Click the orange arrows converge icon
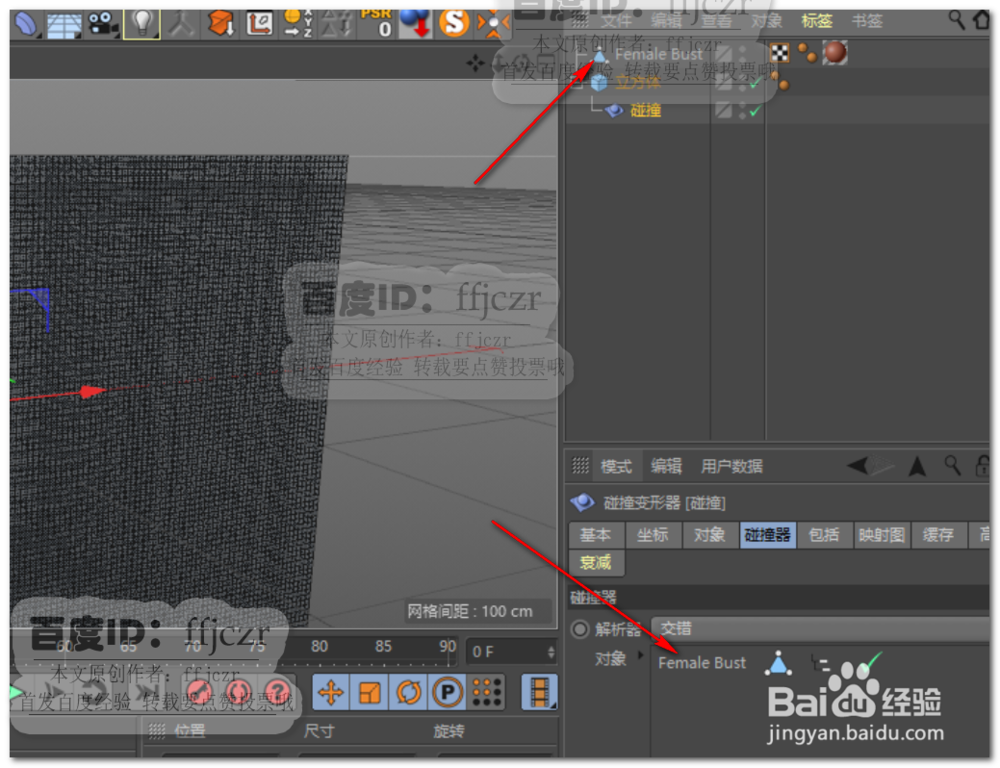This screenshot has height=768, width=1000. (493, 24)
